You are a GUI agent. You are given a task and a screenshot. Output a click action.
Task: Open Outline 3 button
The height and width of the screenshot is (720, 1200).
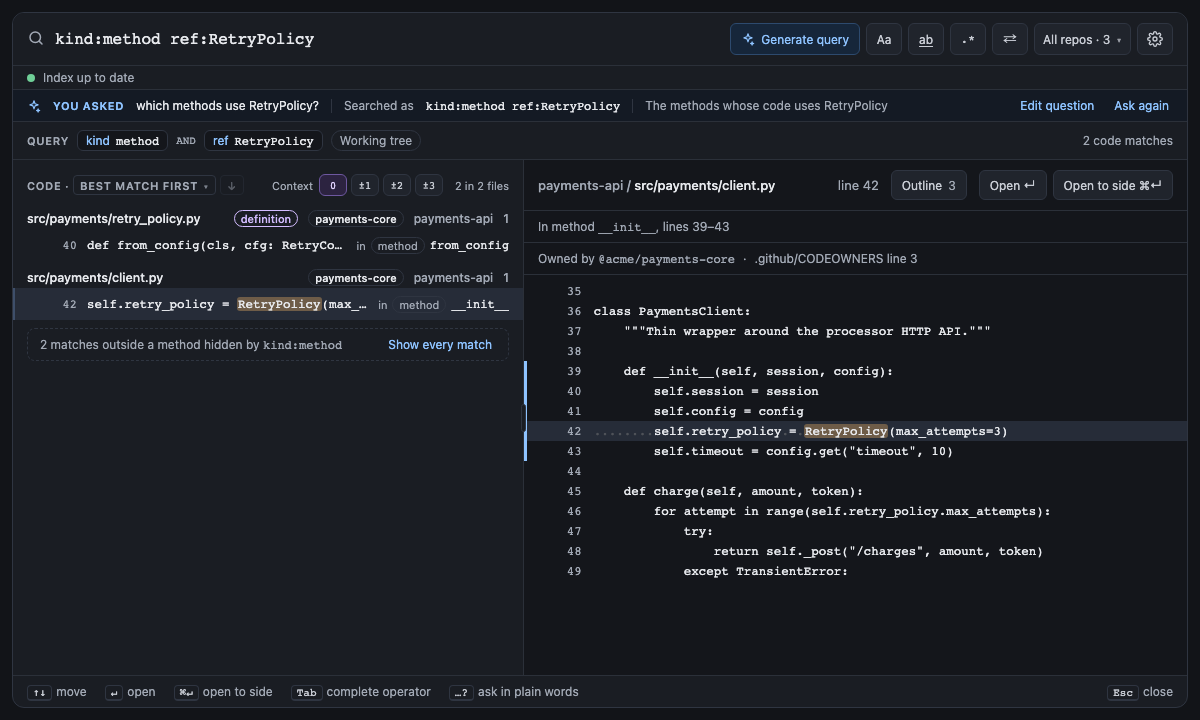929,186
